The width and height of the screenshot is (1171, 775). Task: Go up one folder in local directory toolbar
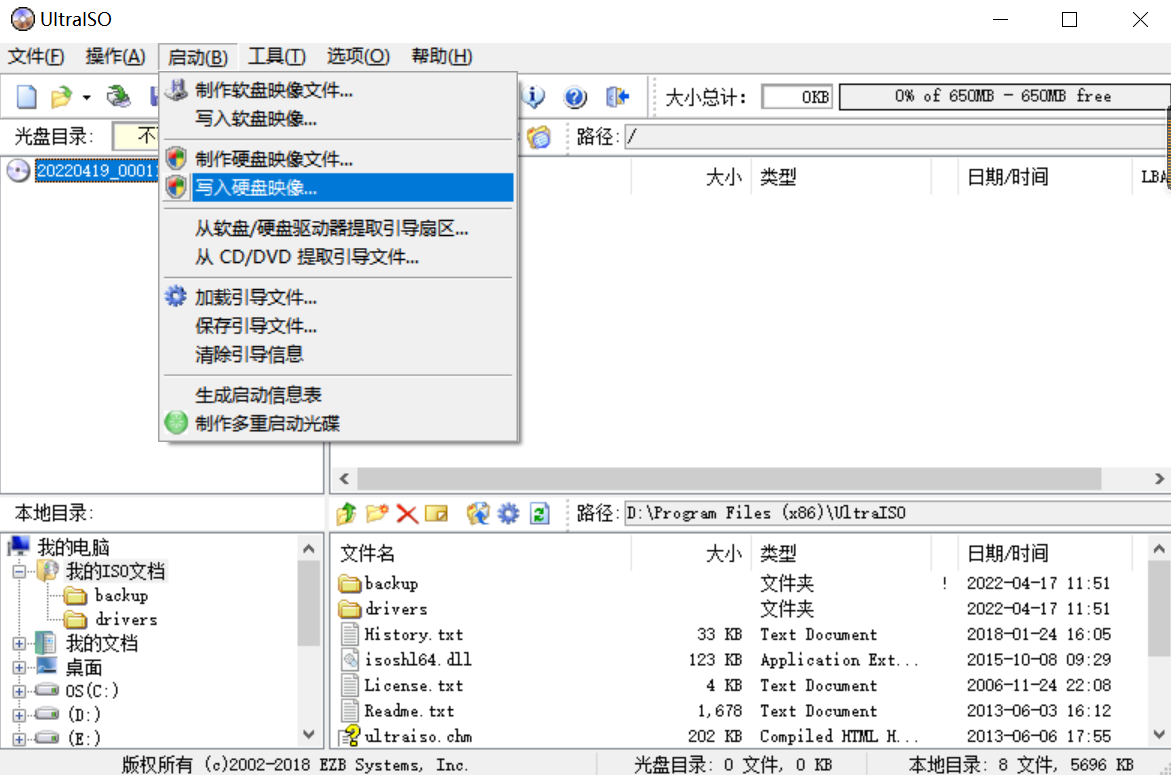(x=346, y=513)
